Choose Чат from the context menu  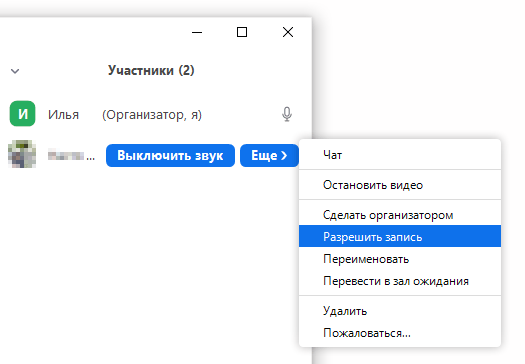click(400, 155)
